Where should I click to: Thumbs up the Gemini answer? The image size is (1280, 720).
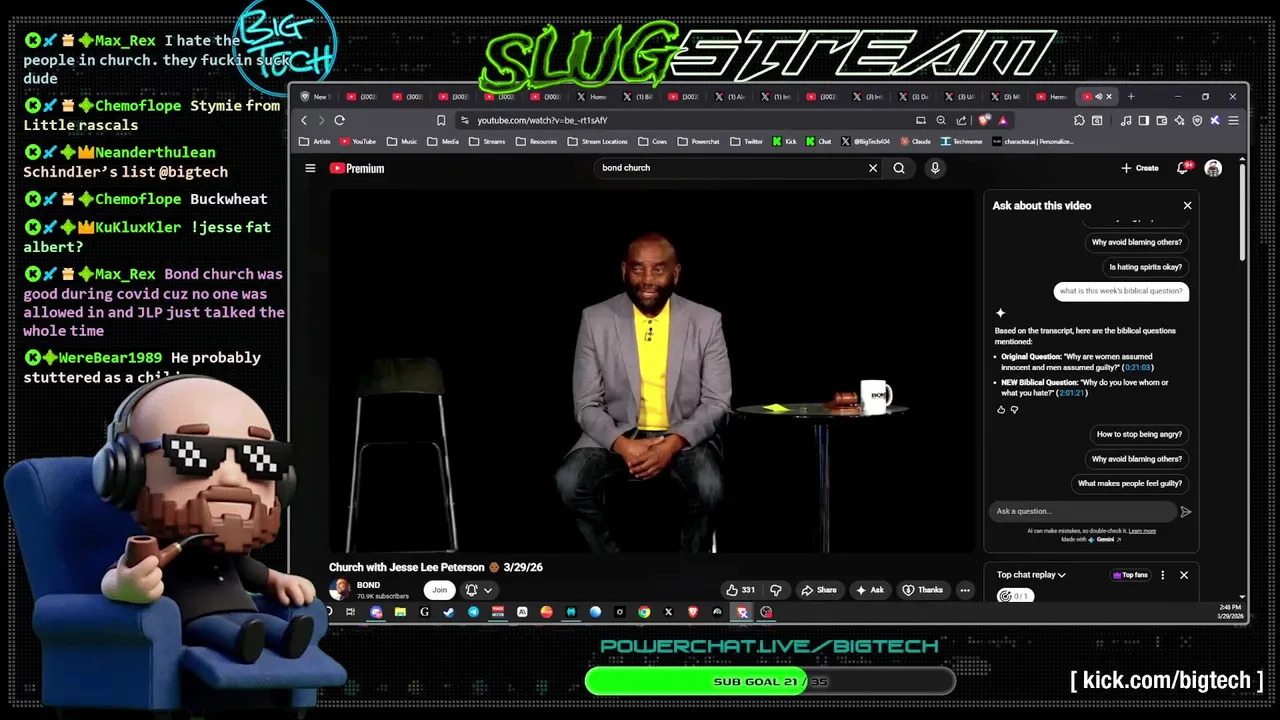pos(1001,410)
